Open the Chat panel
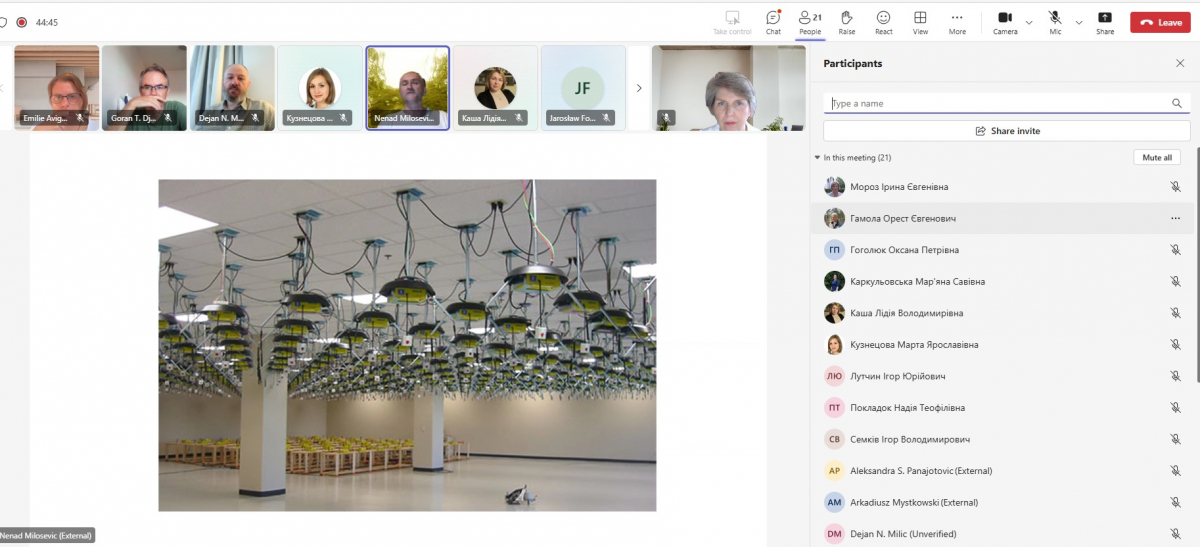 773,21
